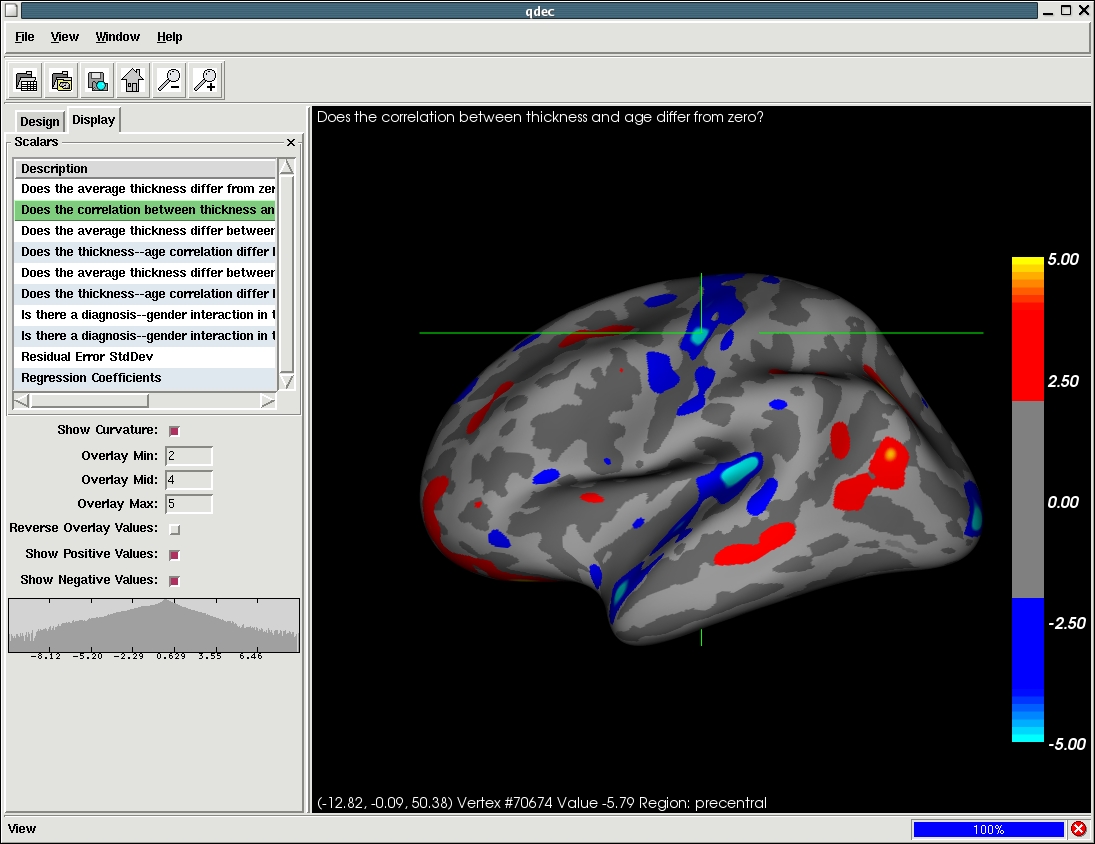This screenshot has width=1095, height=844.
Task: Click the Save Screenshot floppy-disk icon
Action: (97, 81)
